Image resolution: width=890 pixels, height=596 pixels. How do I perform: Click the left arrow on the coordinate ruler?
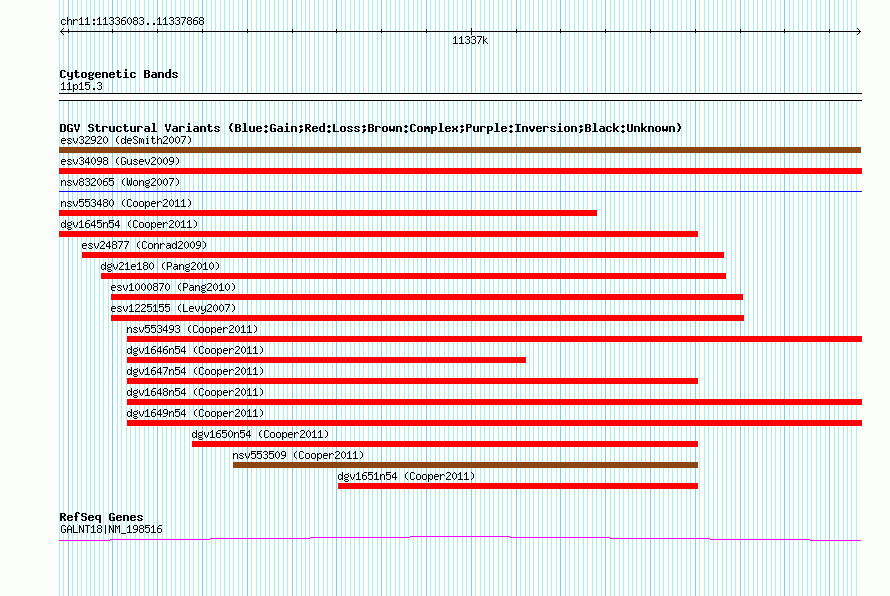(64, 32)
